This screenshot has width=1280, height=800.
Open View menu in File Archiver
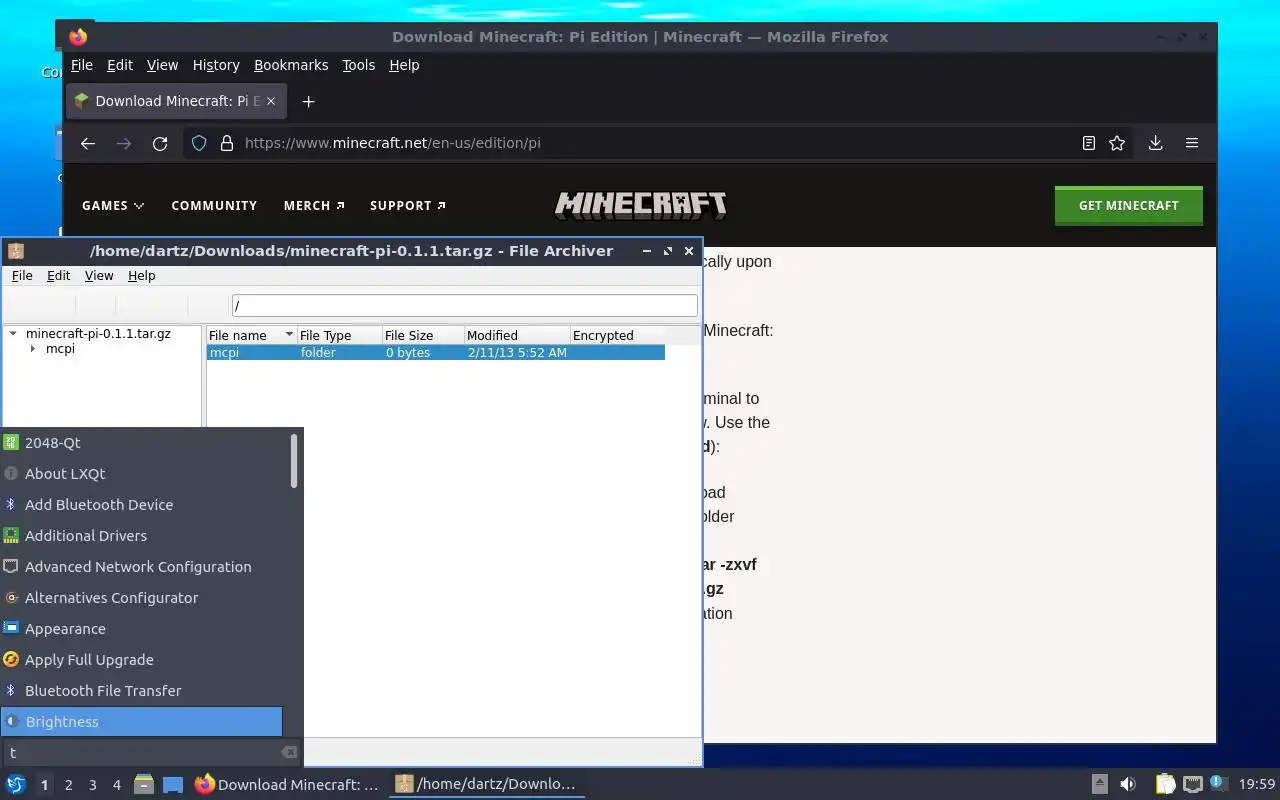pyautogui.click(x=99, y=275)
